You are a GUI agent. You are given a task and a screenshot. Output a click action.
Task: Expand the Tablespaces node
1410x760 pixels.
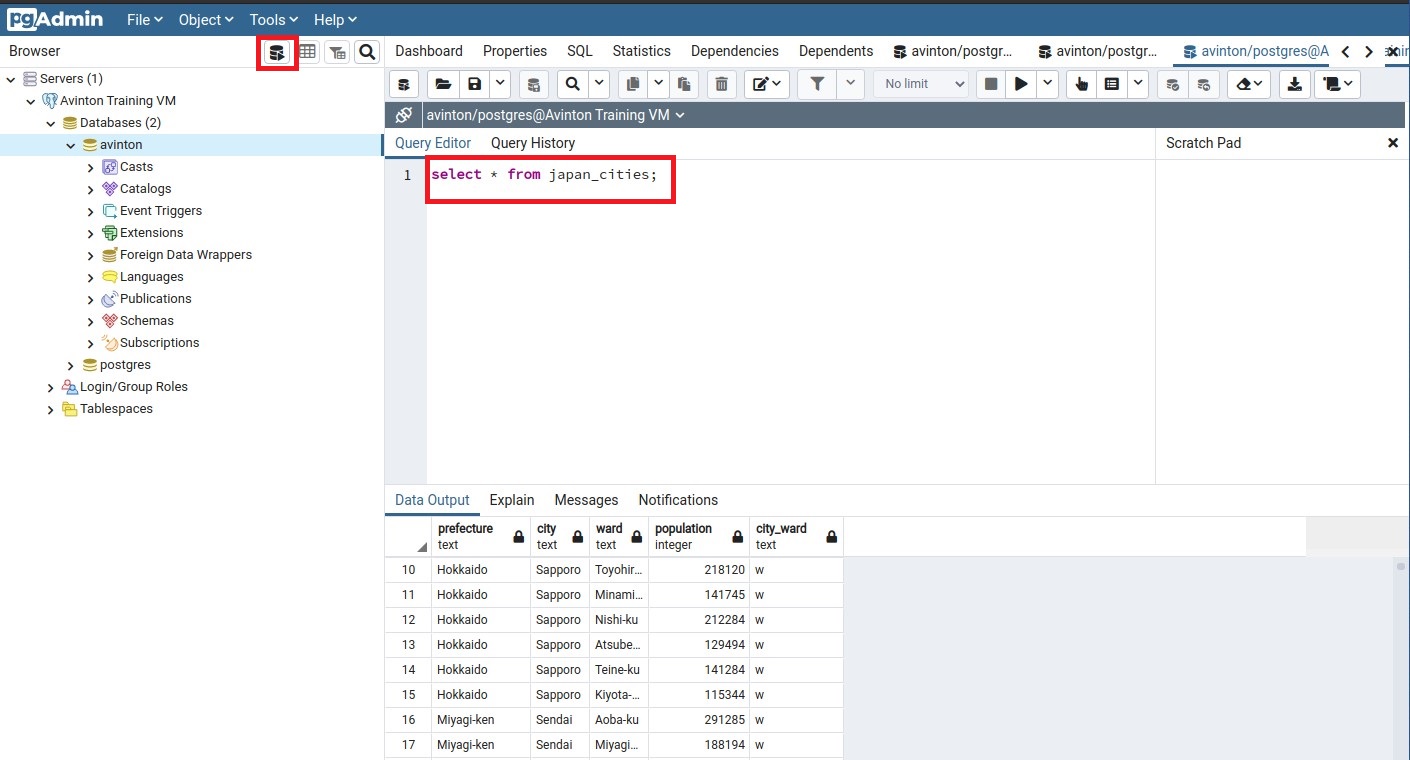point(51,409)
